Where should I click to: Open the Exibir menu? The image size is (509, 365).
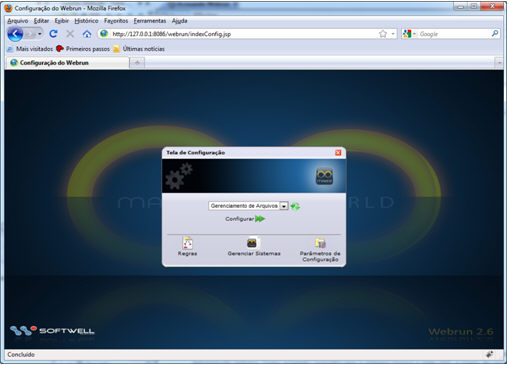[x=62, y=21]
